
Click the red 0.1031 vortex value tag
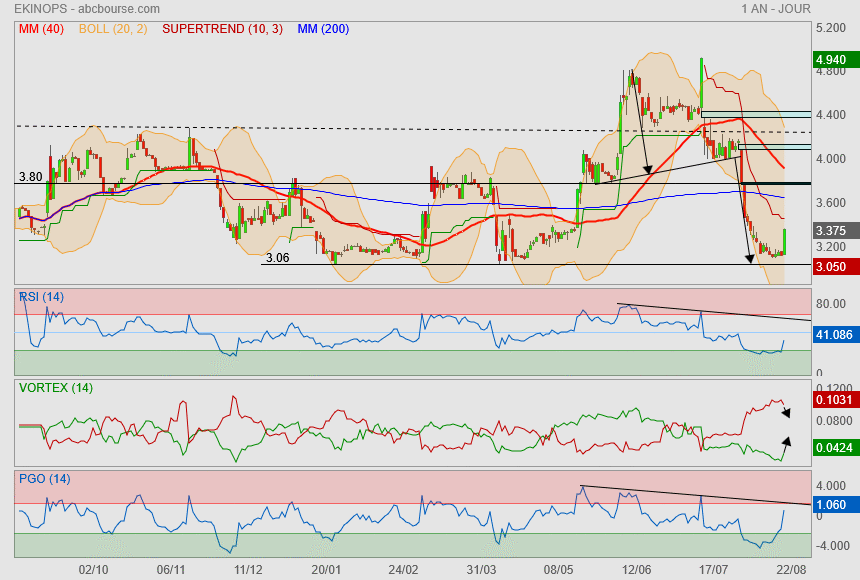click(836, 399)
